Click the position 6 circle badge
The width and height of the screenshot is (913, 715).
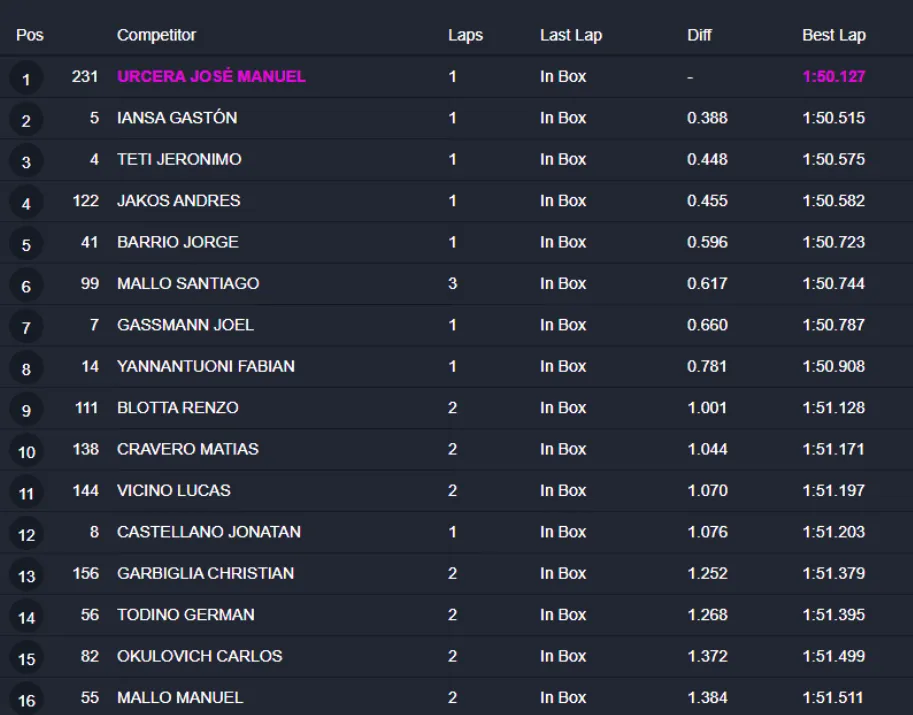[x=26, y=286]
